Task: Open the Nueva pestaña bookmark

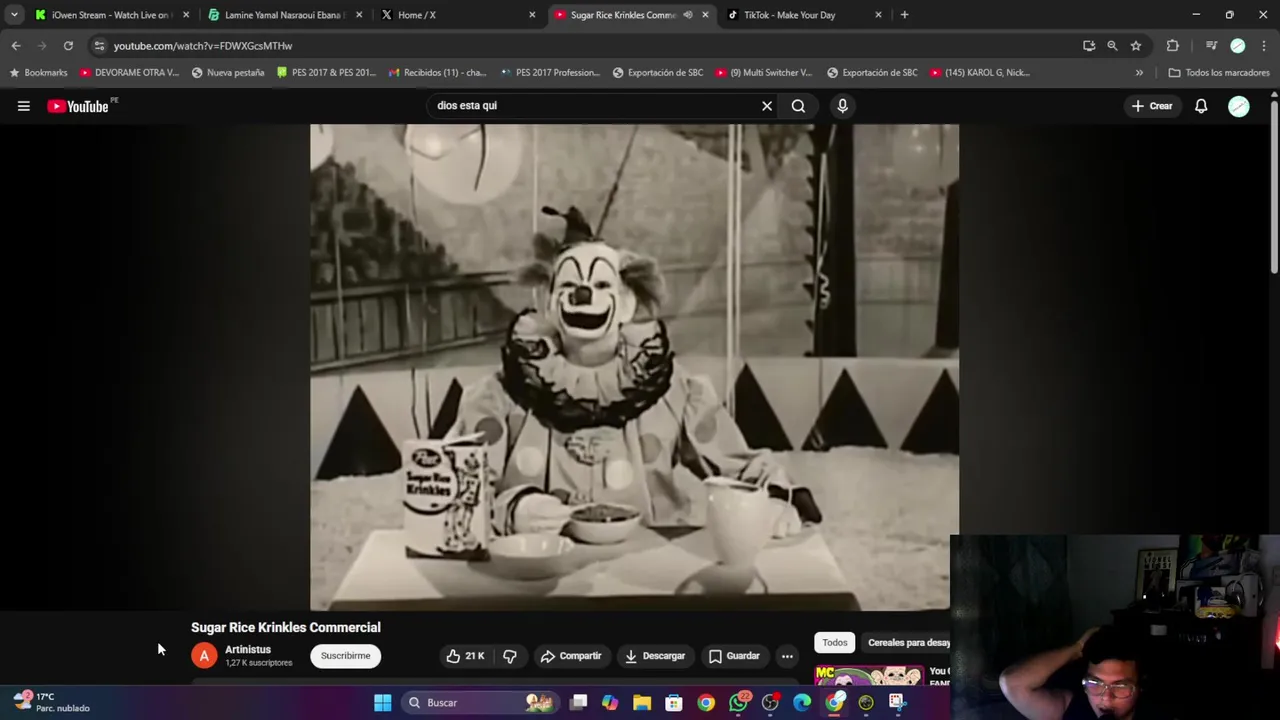Action: (227, 73)
